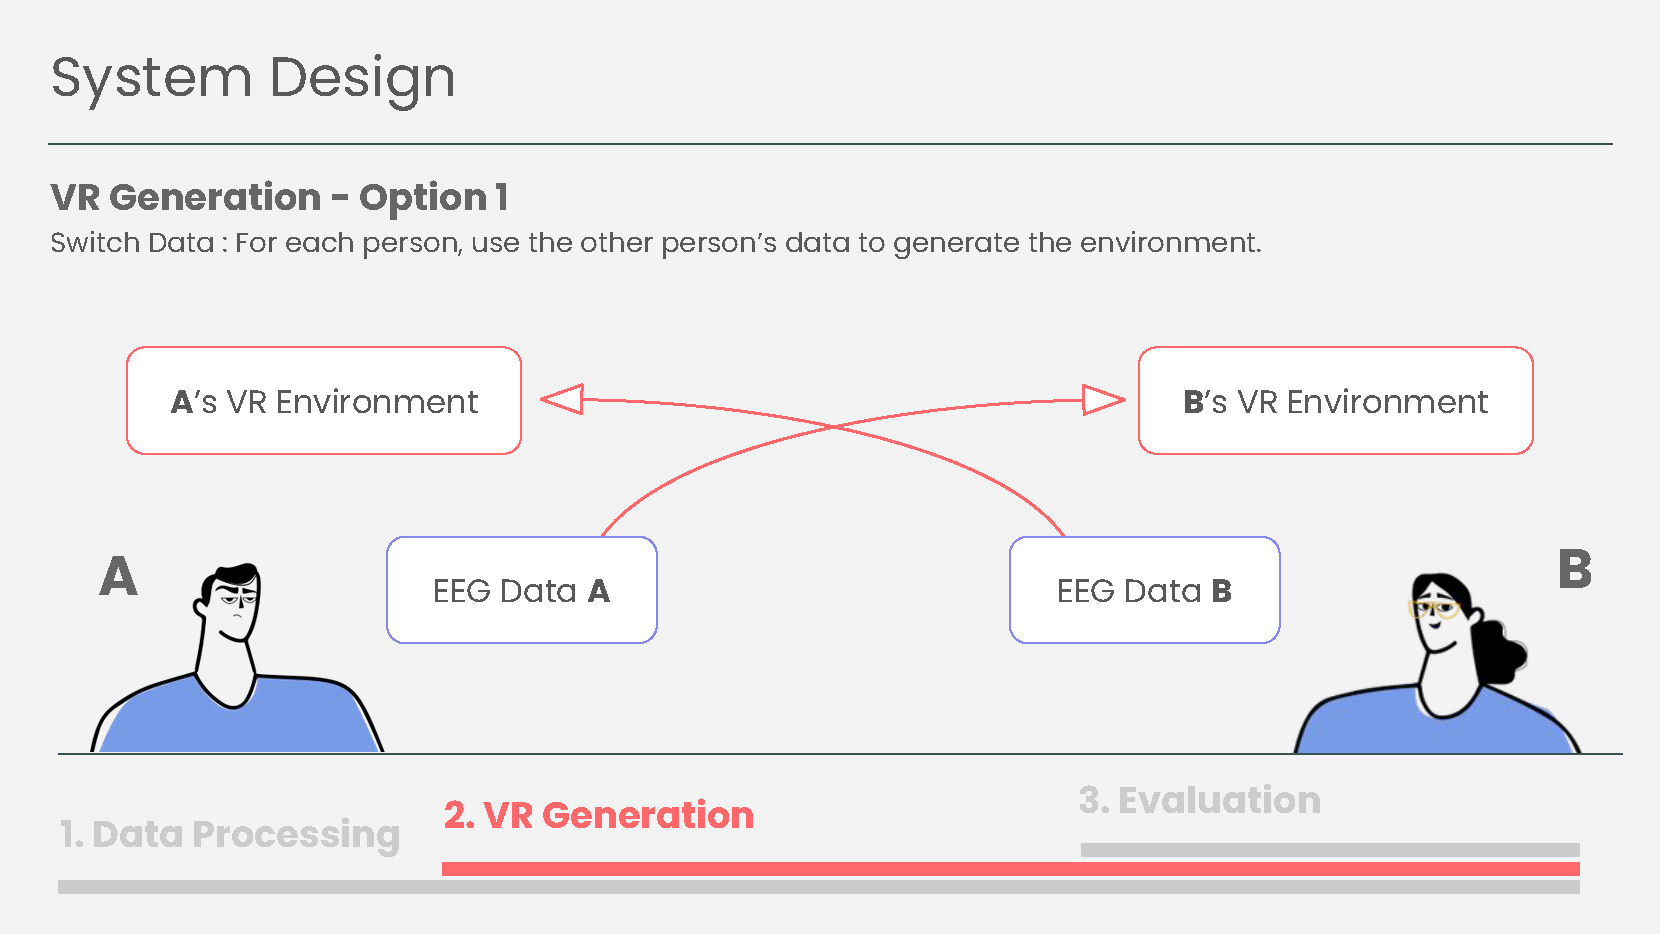1660x934 pixels.
Task: Go to the 1. Data Processing step
Action: point(230,834)
